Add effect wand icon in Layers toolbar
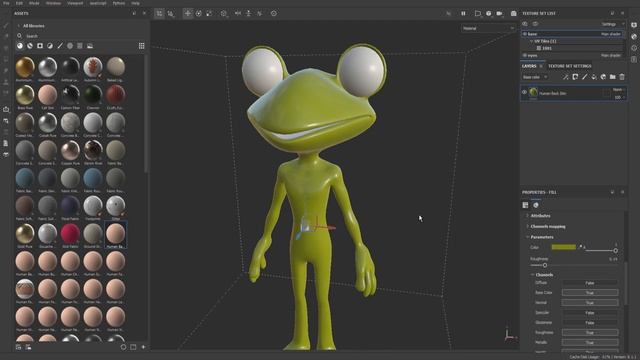This screenshot has width=640, height=360. coord(566,77)
